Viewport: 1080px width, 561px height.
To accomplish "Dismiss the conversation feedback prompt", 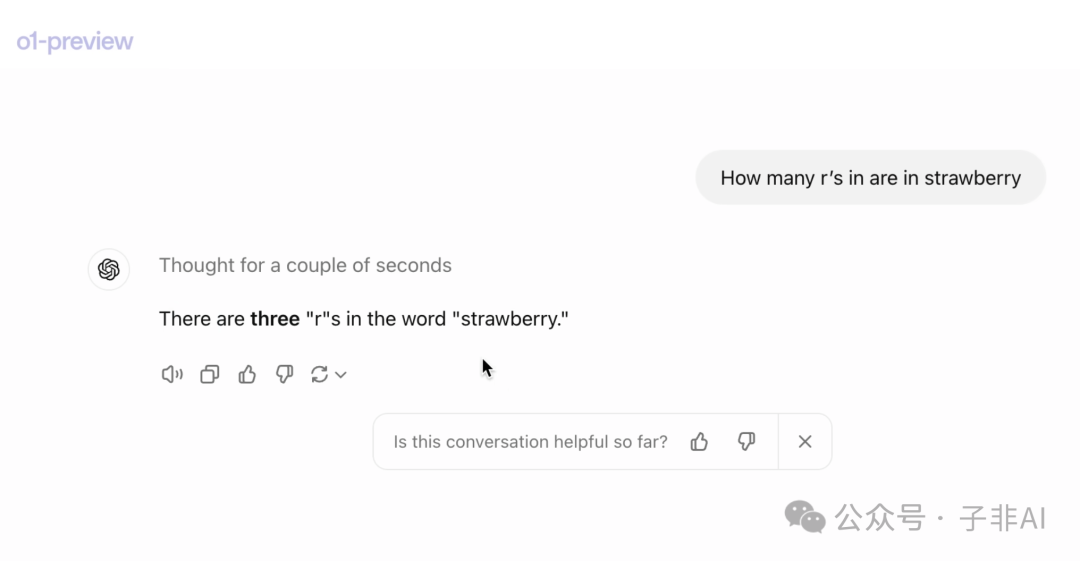I will click(804, 442).
